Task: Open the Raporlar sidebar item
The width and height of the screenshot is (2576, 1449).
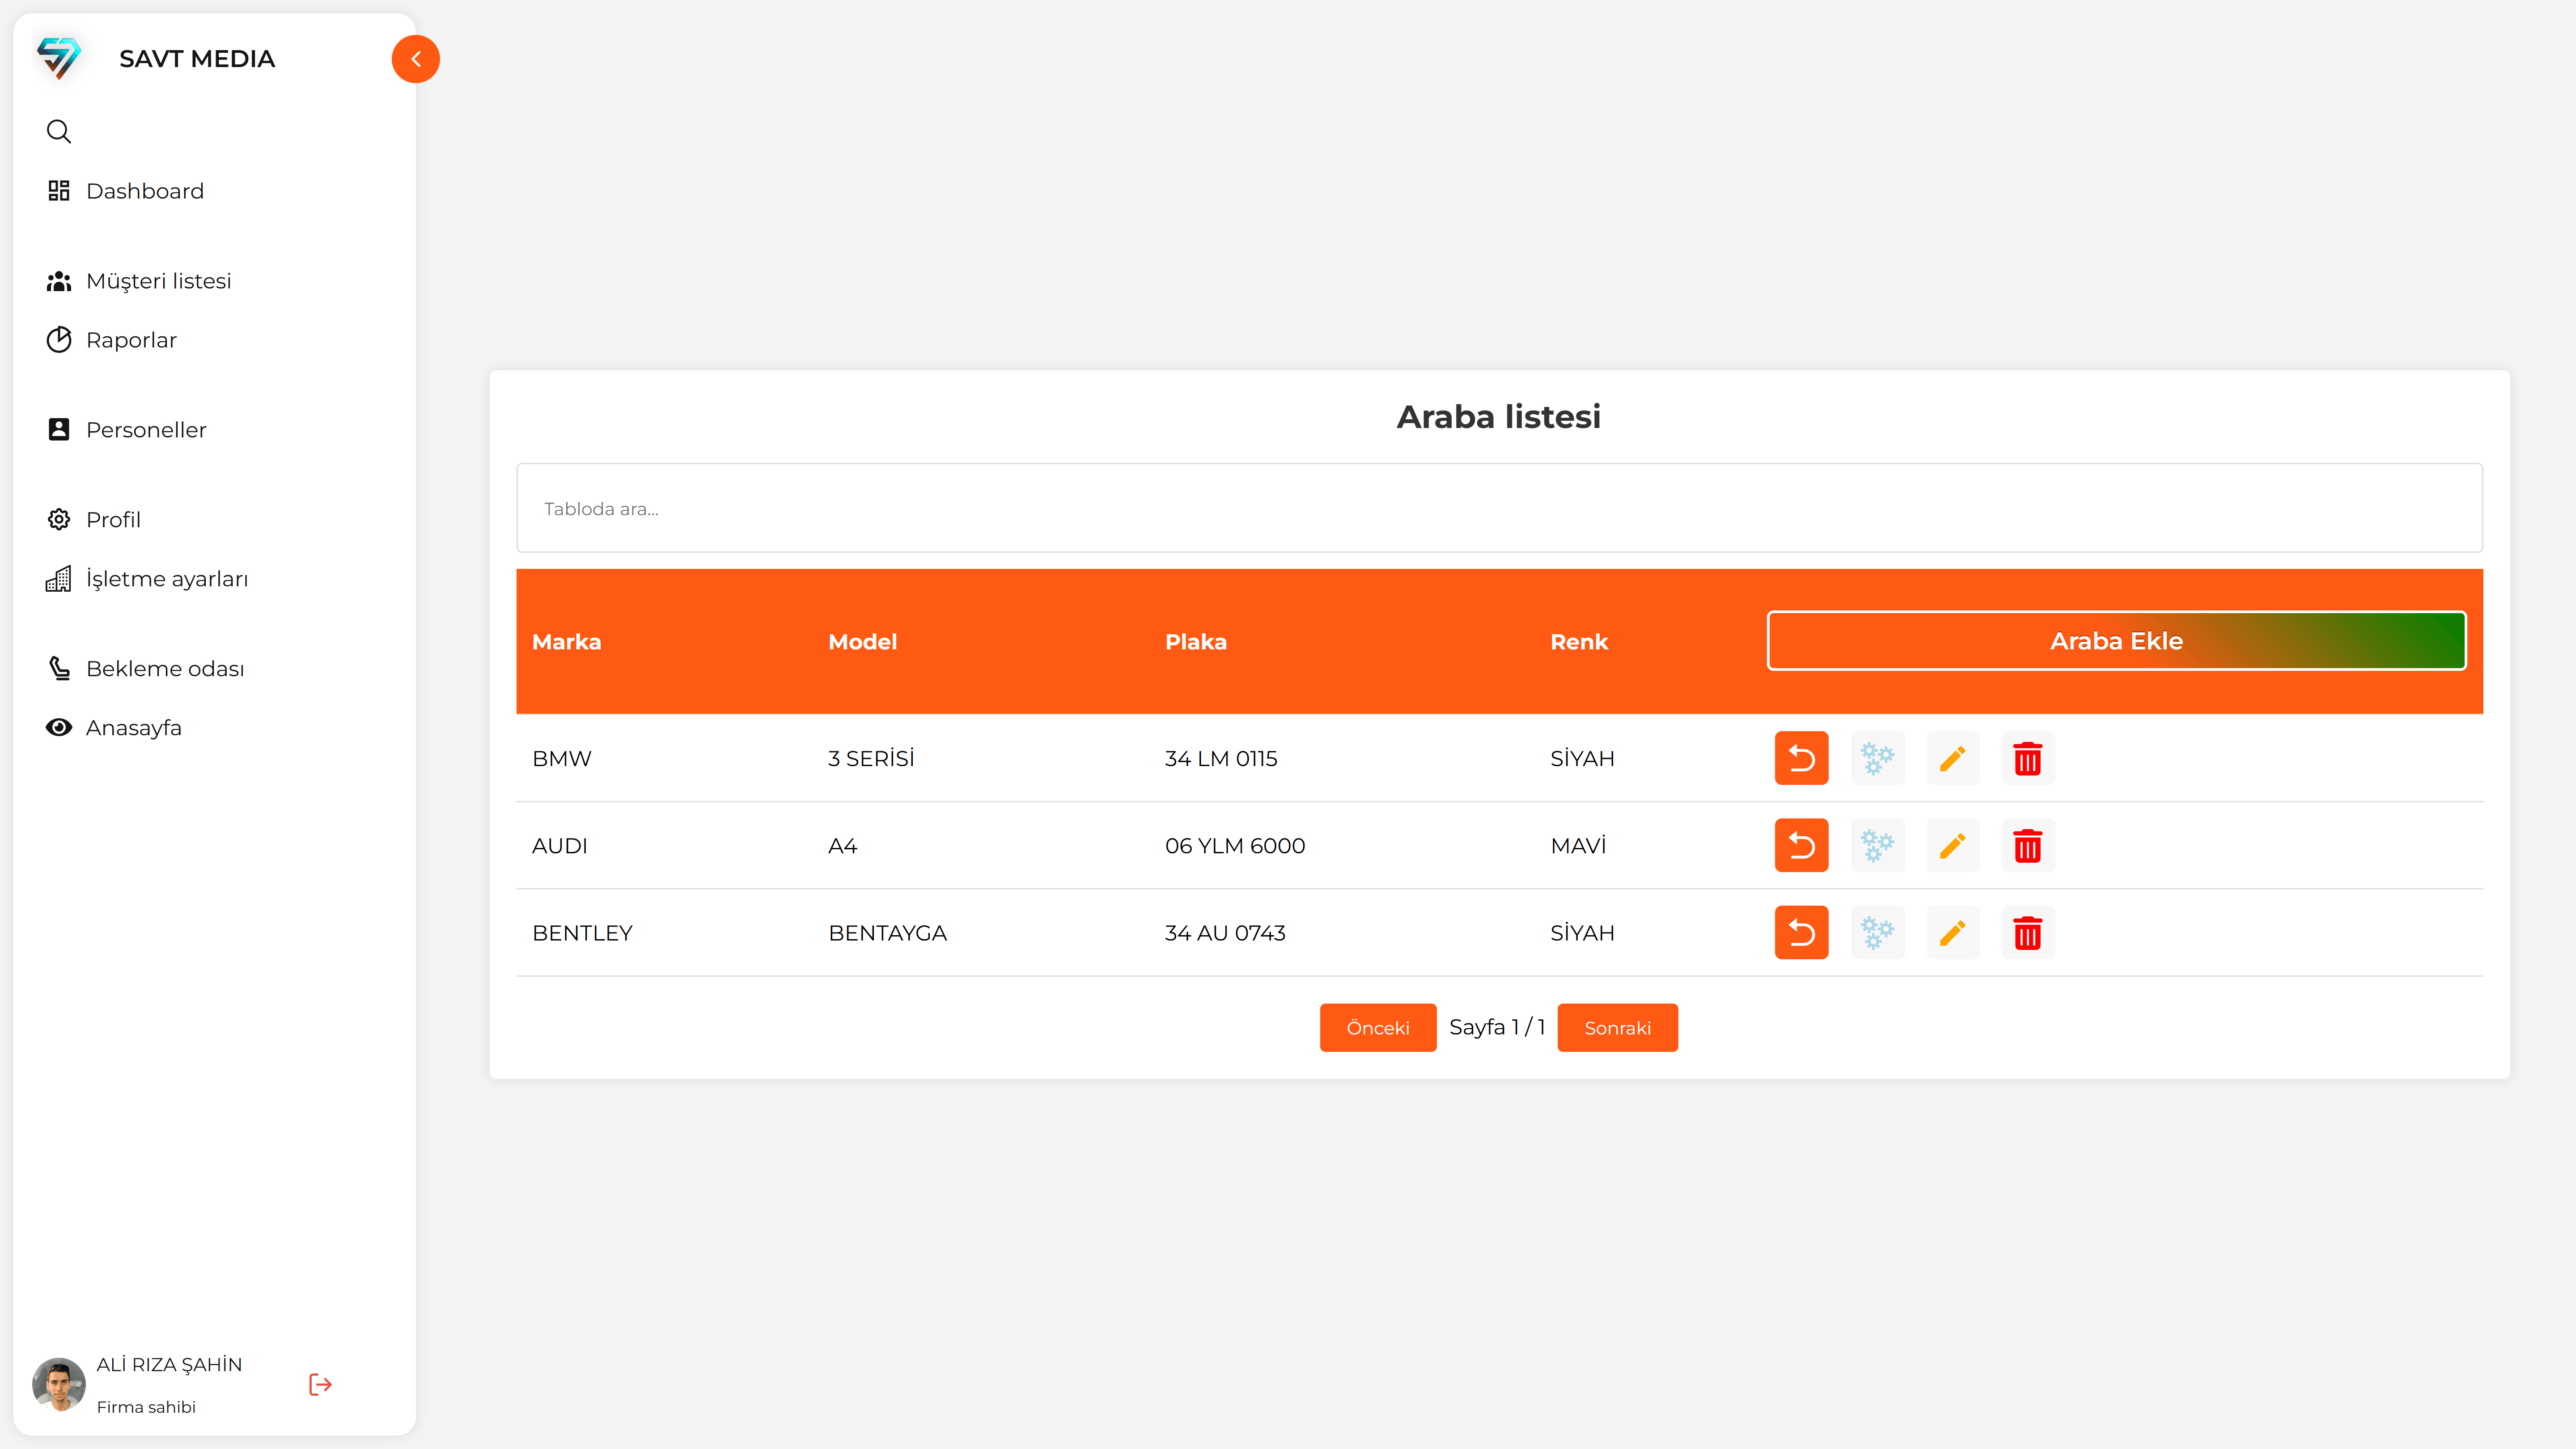Action: 131,340
